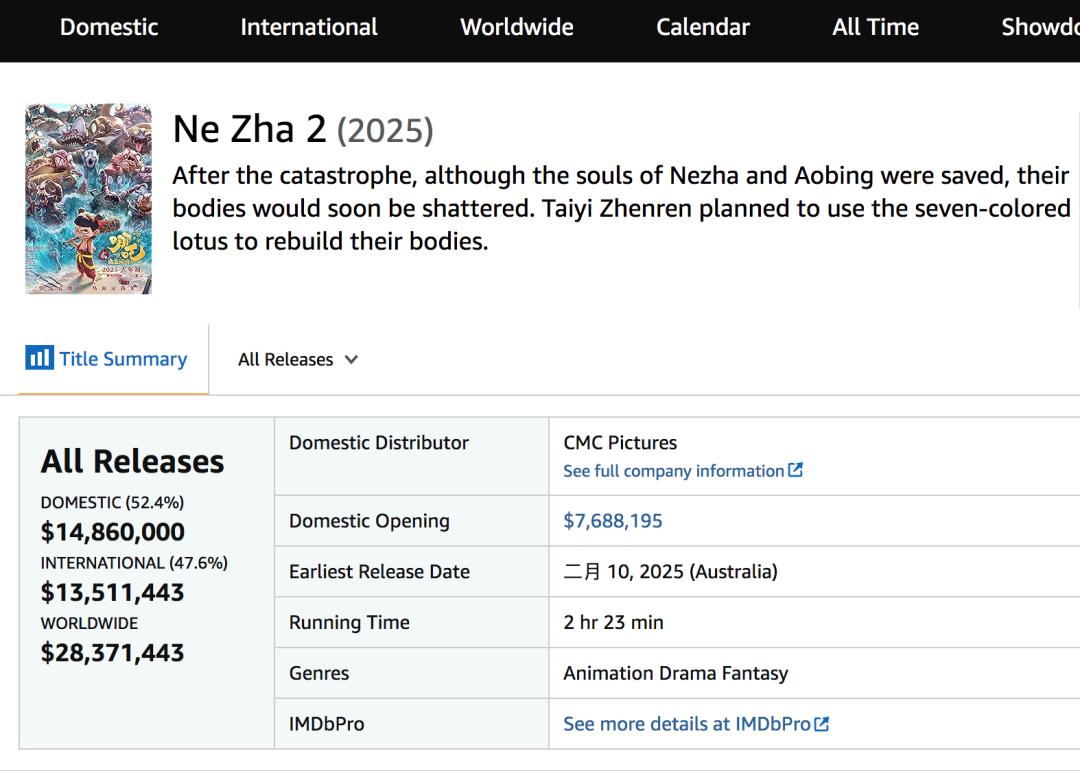The width and height of the screenshot is (1080, 771).
Task: Navigate to the All Time section
Action: [x=875, y=27]
